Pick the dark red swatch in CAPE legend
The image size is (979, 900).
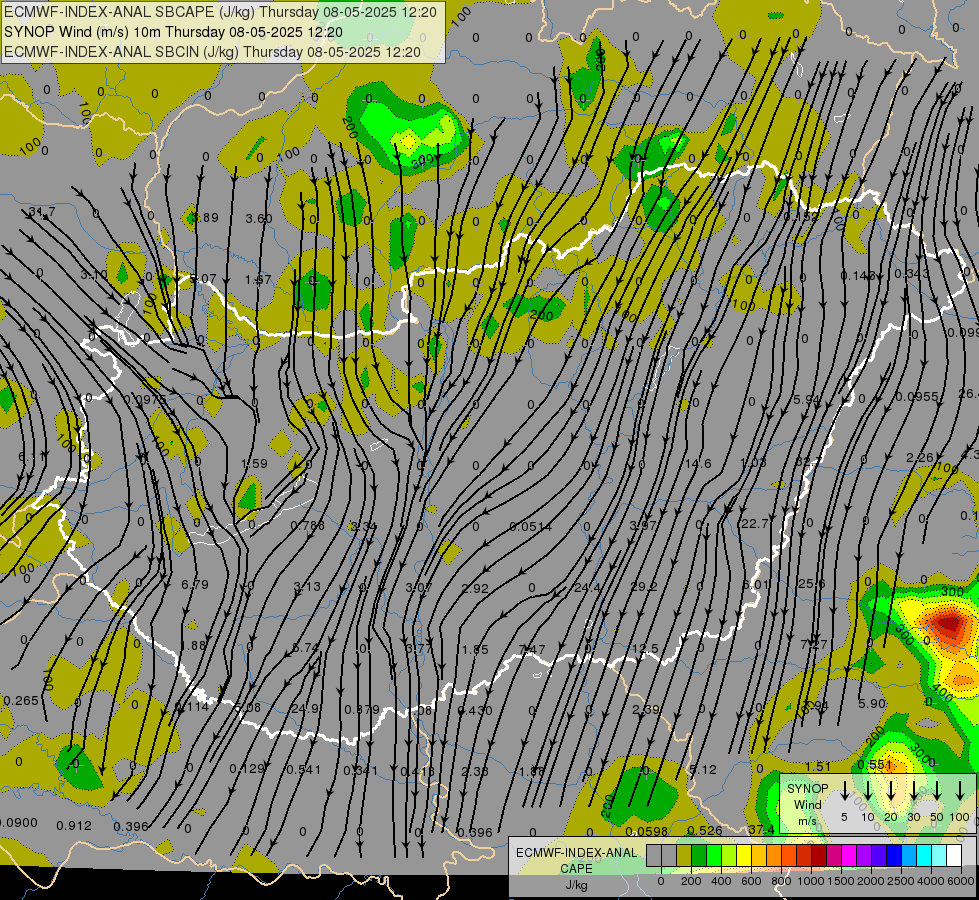[x=819, y=856]
